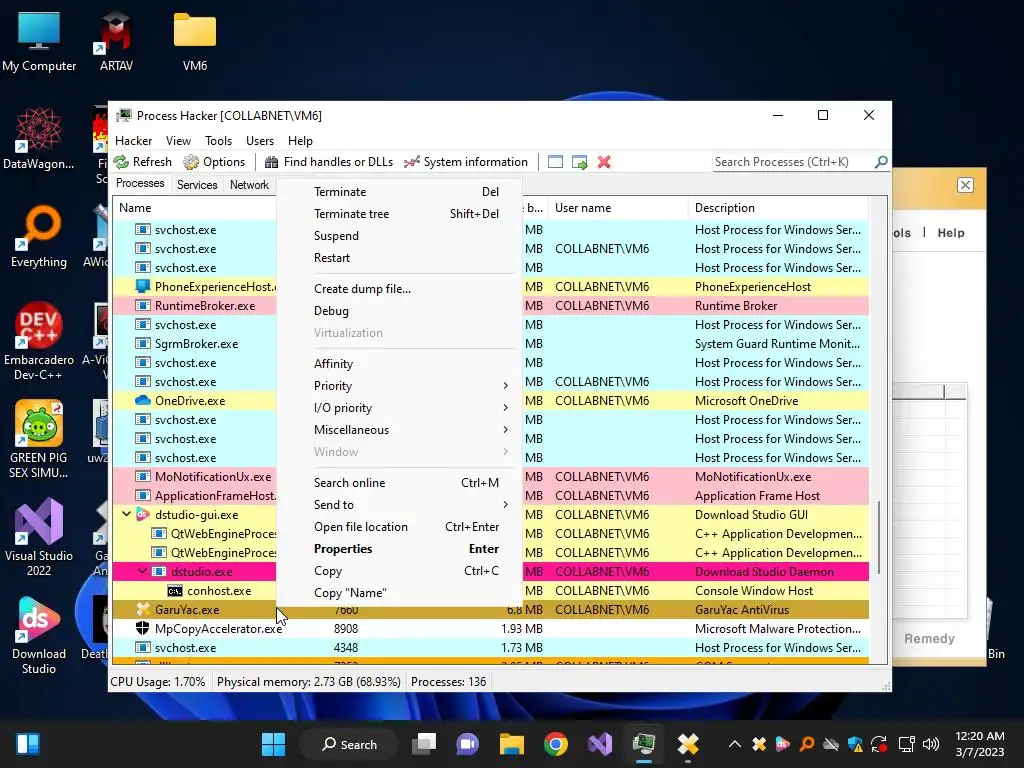Click CPU Usage status bar entry

click(157, 682)
